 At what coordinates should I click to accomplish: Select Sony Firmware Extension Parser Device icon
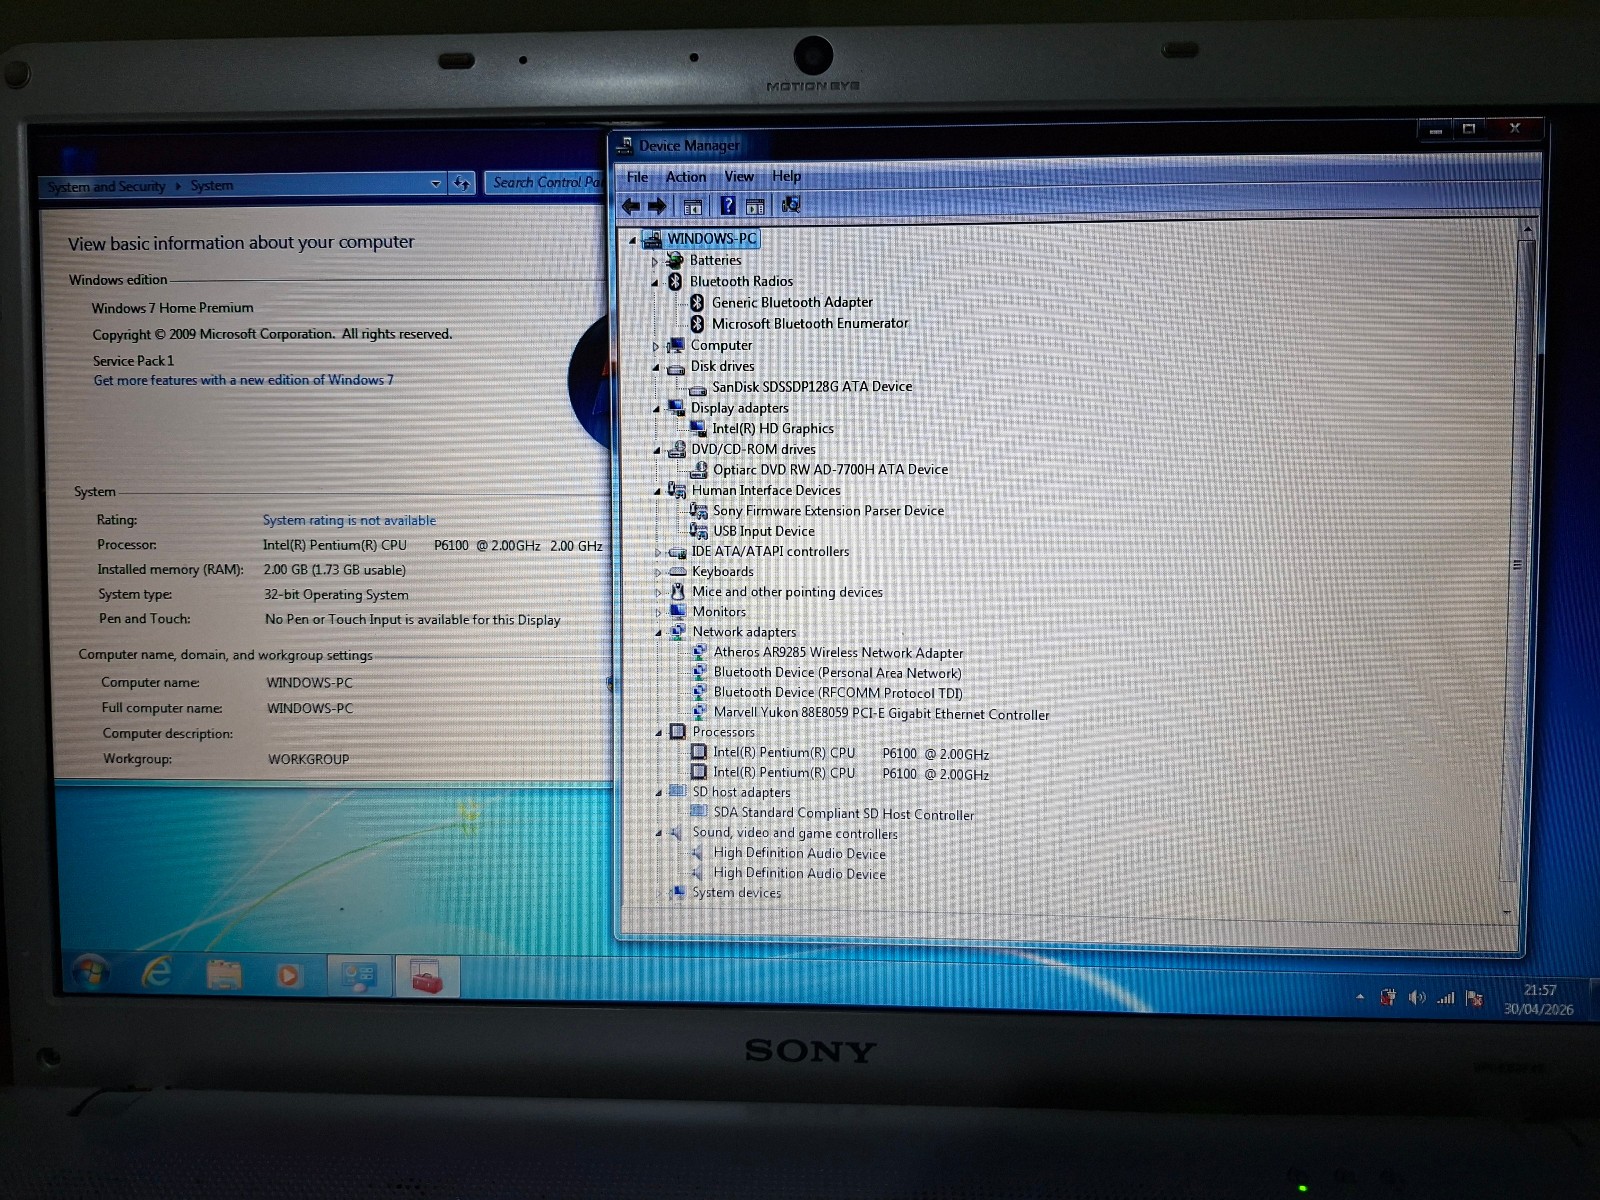click(x=699, y=510)
